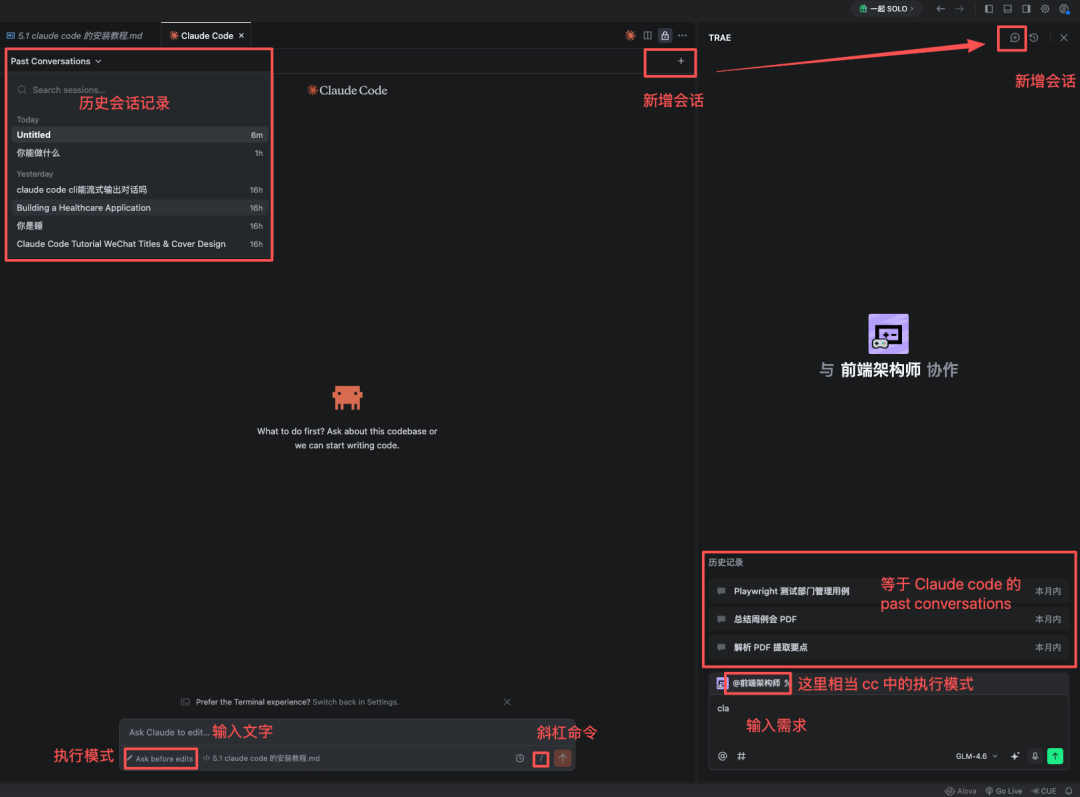The height and width of the screenshot is (797, 1080).
Task: Switch to 5.1 claude code 的安装教程.md tab
Action: coord(80,36)
